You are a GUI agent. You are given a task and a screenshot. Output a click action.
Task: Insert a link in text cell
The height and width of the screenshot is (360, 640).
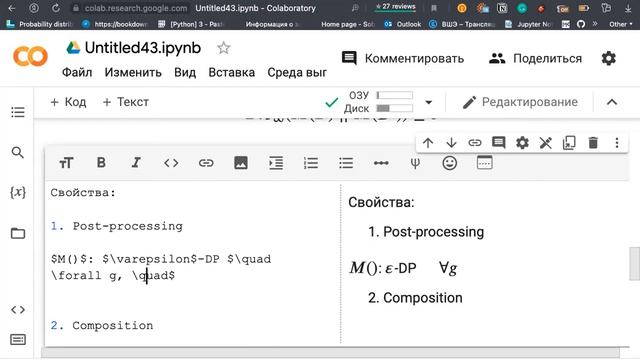point(206,163)
